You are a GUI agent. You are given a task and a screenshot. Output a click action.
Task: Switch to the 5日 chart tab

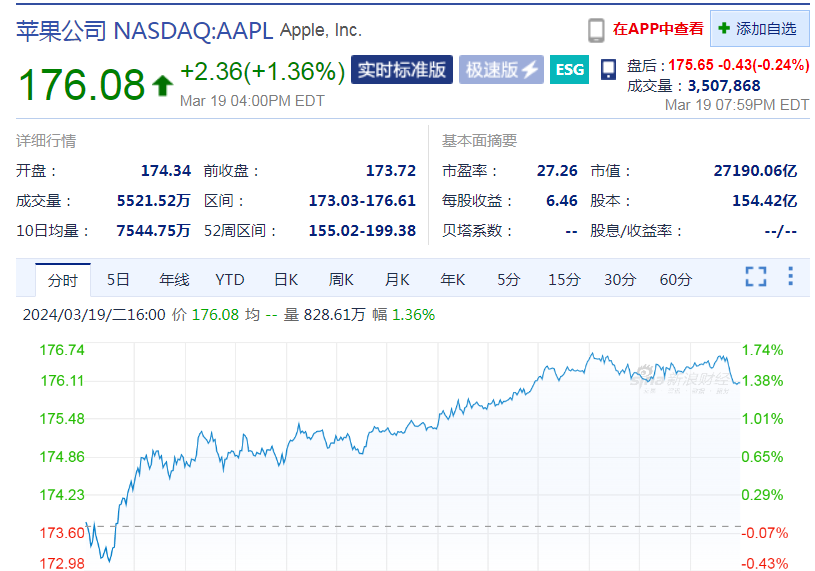point(118,280)
